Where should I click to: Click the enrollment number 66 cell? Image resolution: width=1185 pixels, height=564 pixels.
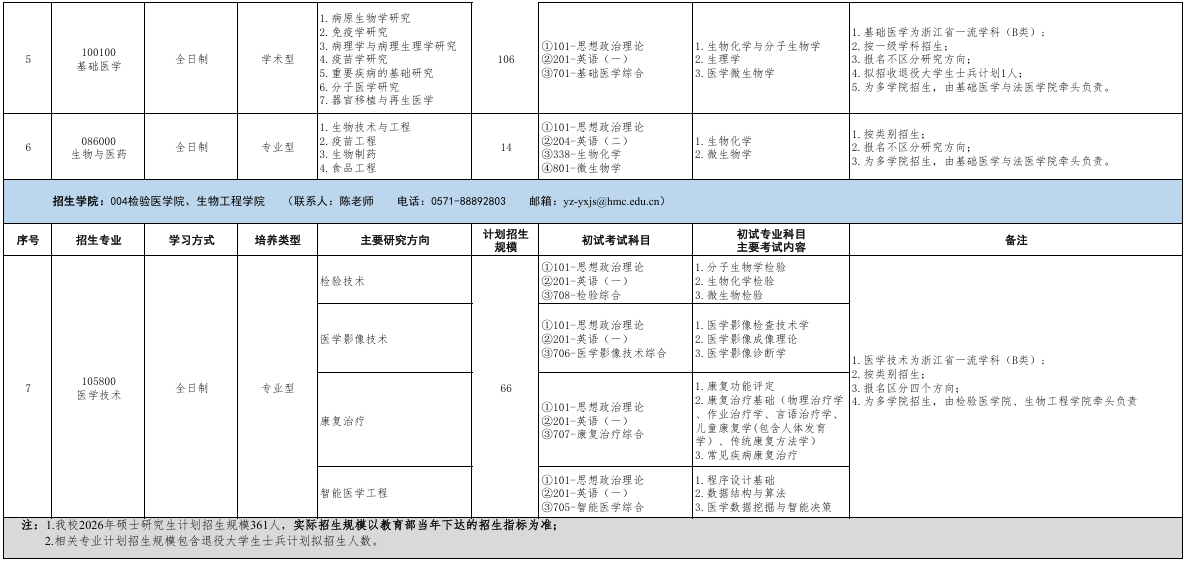click(505, 388)
